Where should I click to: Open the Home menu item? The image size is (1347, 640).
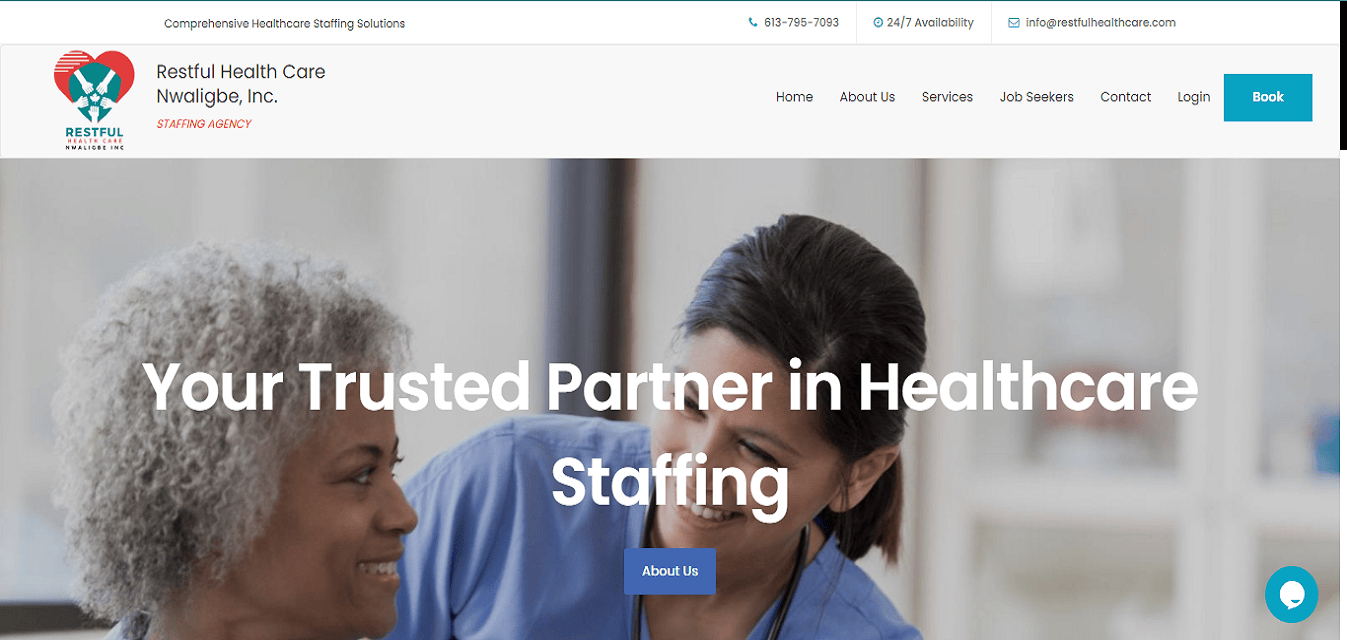point(794,97)
